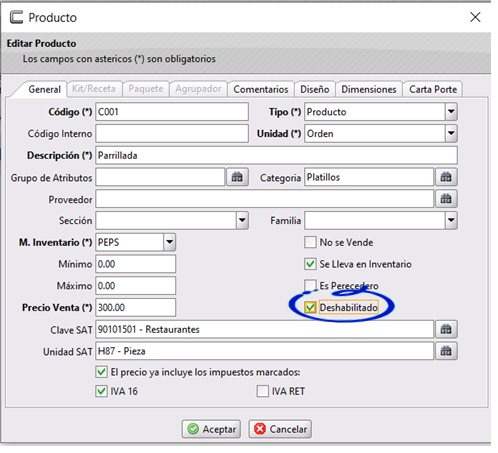Open the Familia dropdown list
The width and height of the screenshot is (498, 453).
point(451,220)
